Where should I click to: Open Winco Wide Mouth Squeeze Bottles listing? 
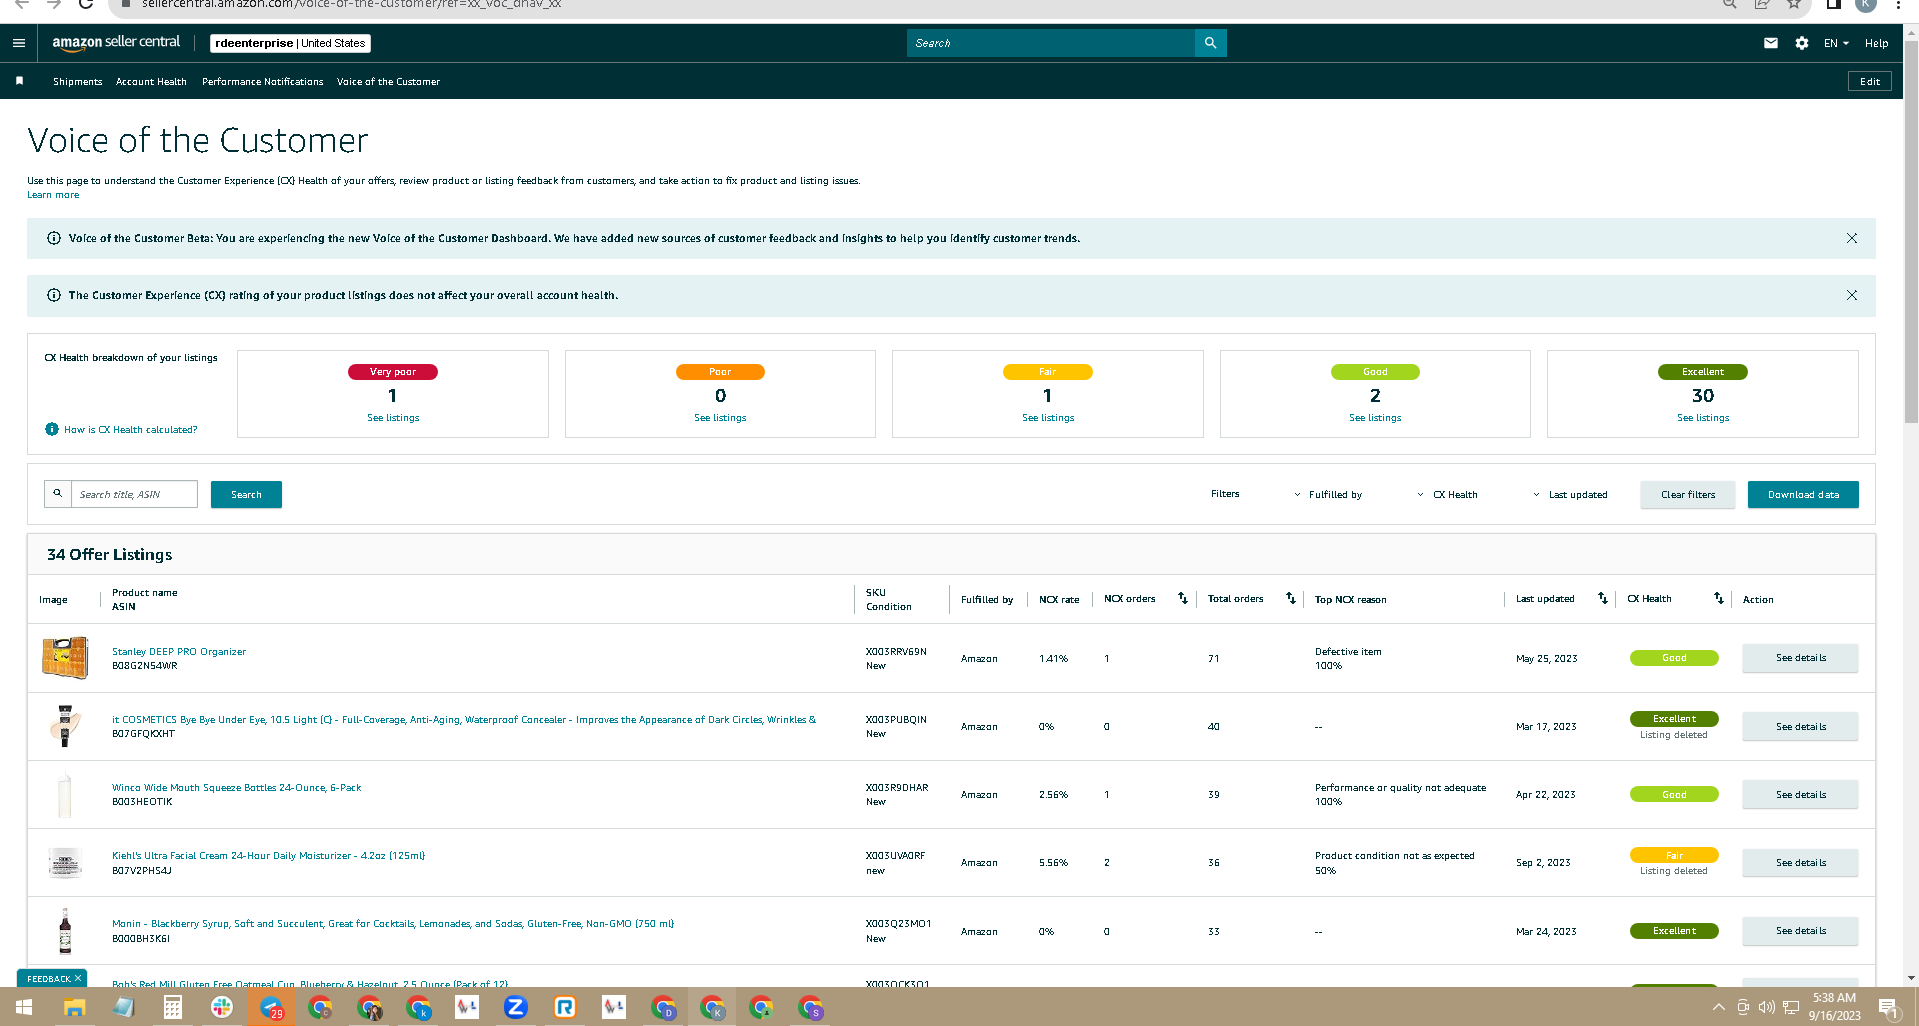click(237, 787)
